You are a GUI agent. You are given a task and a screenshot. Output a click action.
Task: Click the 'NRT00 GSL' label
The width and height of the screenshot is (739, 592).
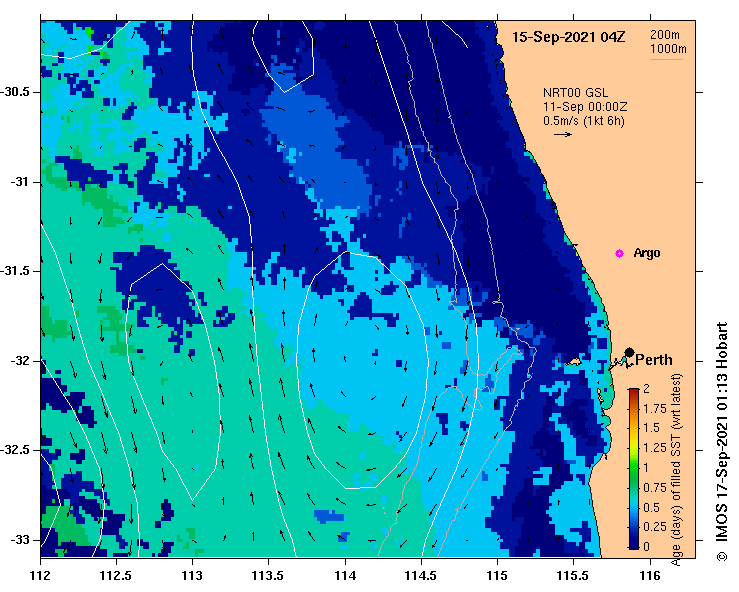575,93
